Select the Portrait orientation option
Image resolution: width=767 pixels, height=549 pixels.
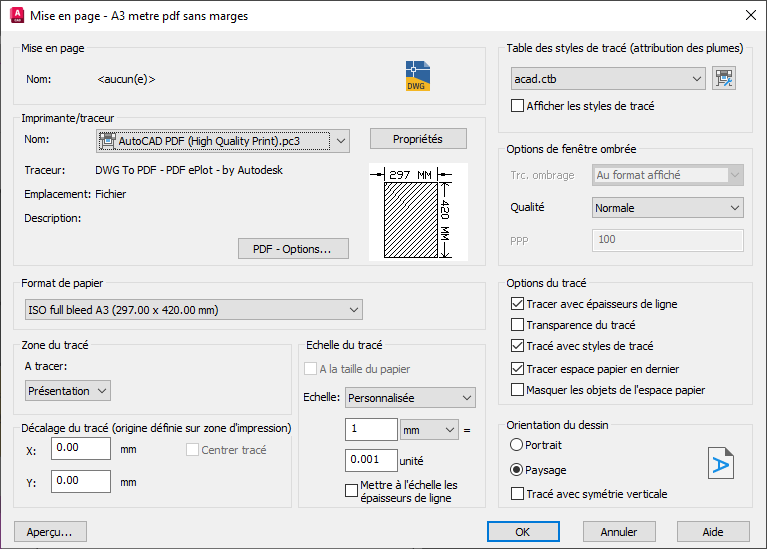pos(517,444)
